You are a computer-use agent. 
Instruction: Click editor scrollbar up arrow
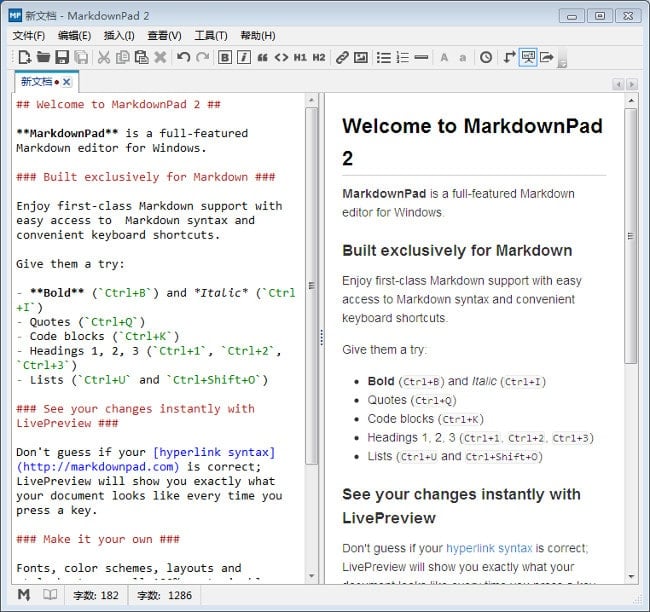pos(311,100)
